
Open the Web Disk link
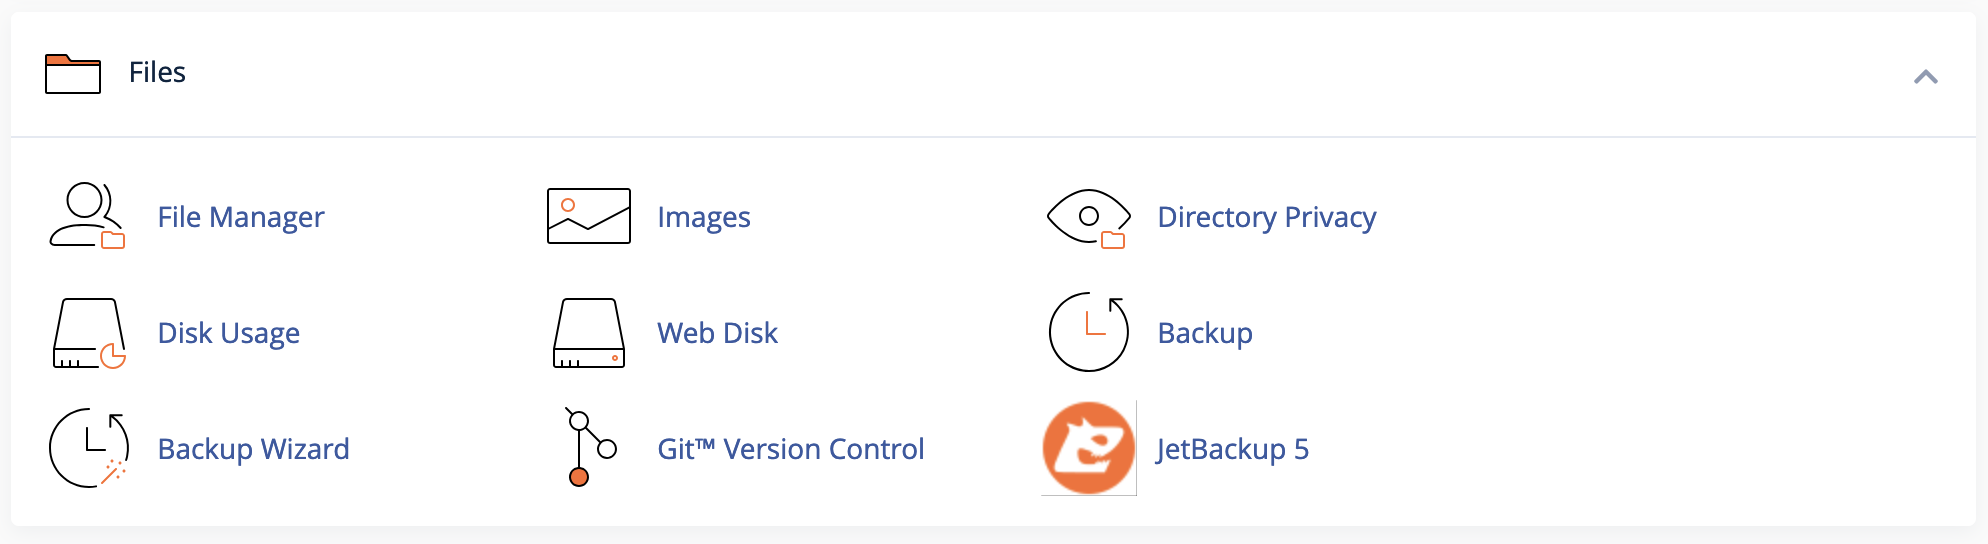coord(717,333)
